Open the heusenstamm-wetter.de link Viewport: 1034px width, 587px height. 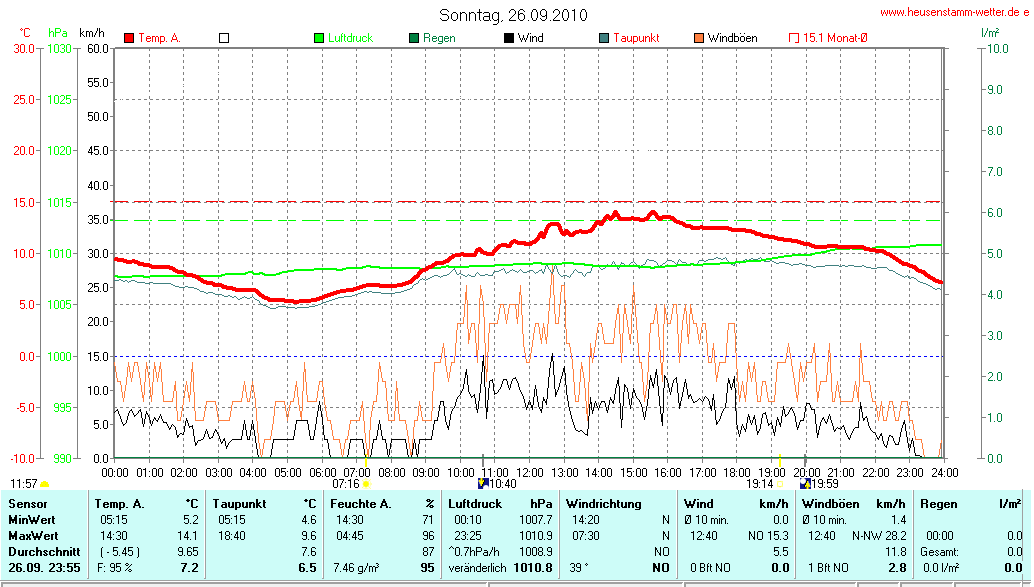point(954,12)
